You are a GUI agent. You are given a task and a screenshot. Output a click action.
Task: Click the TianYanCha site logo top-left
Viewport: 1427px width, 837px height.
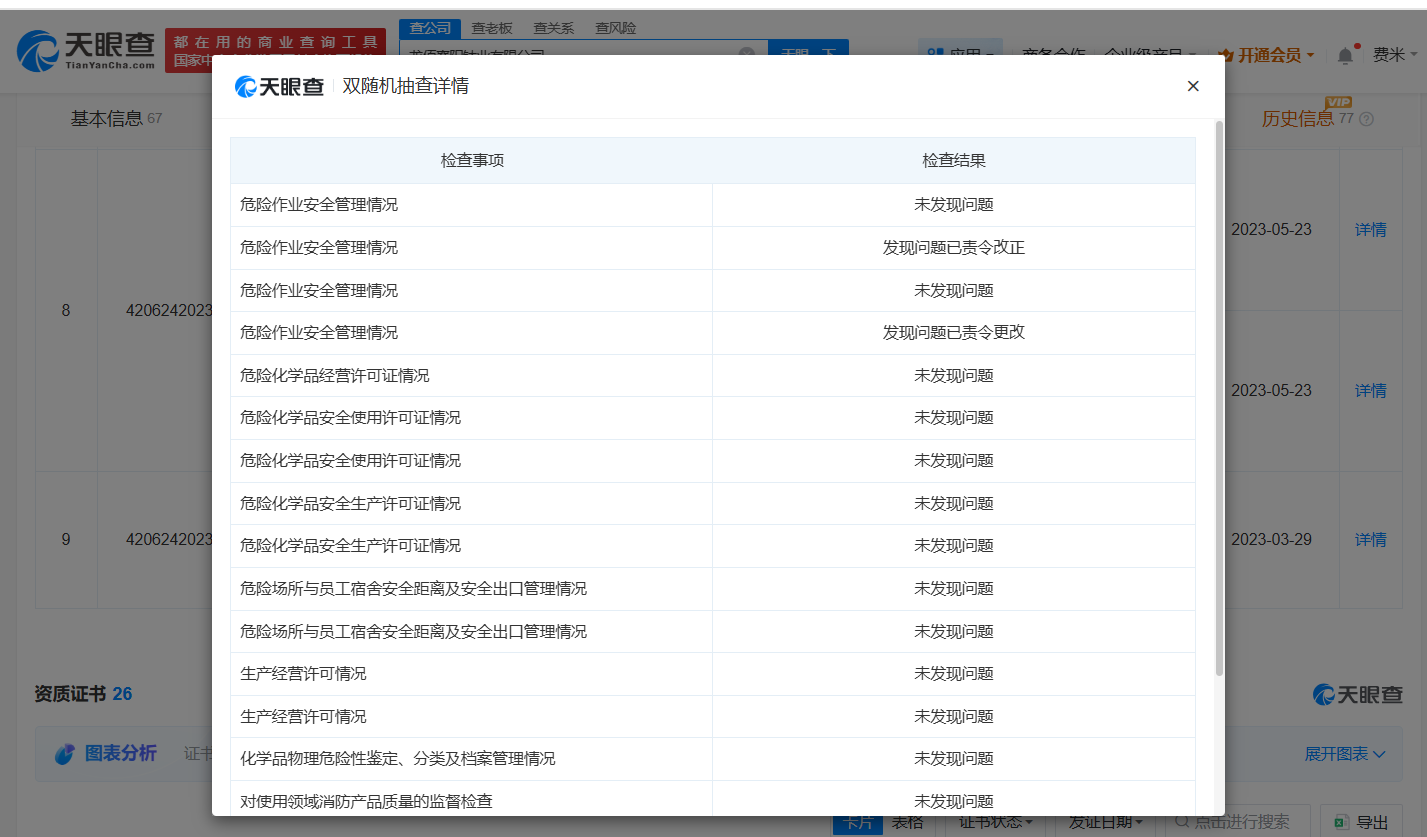tap(86, 51)
